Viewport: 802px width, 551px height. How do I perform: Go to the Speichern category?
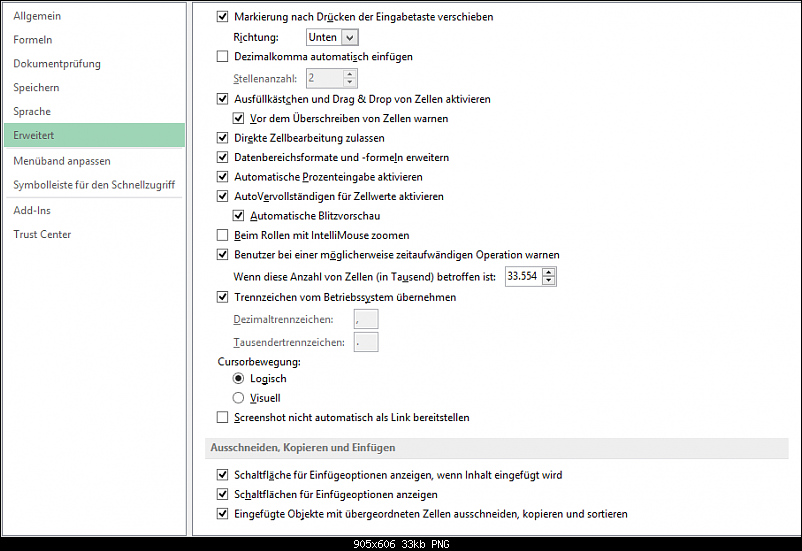coord(36,87)
